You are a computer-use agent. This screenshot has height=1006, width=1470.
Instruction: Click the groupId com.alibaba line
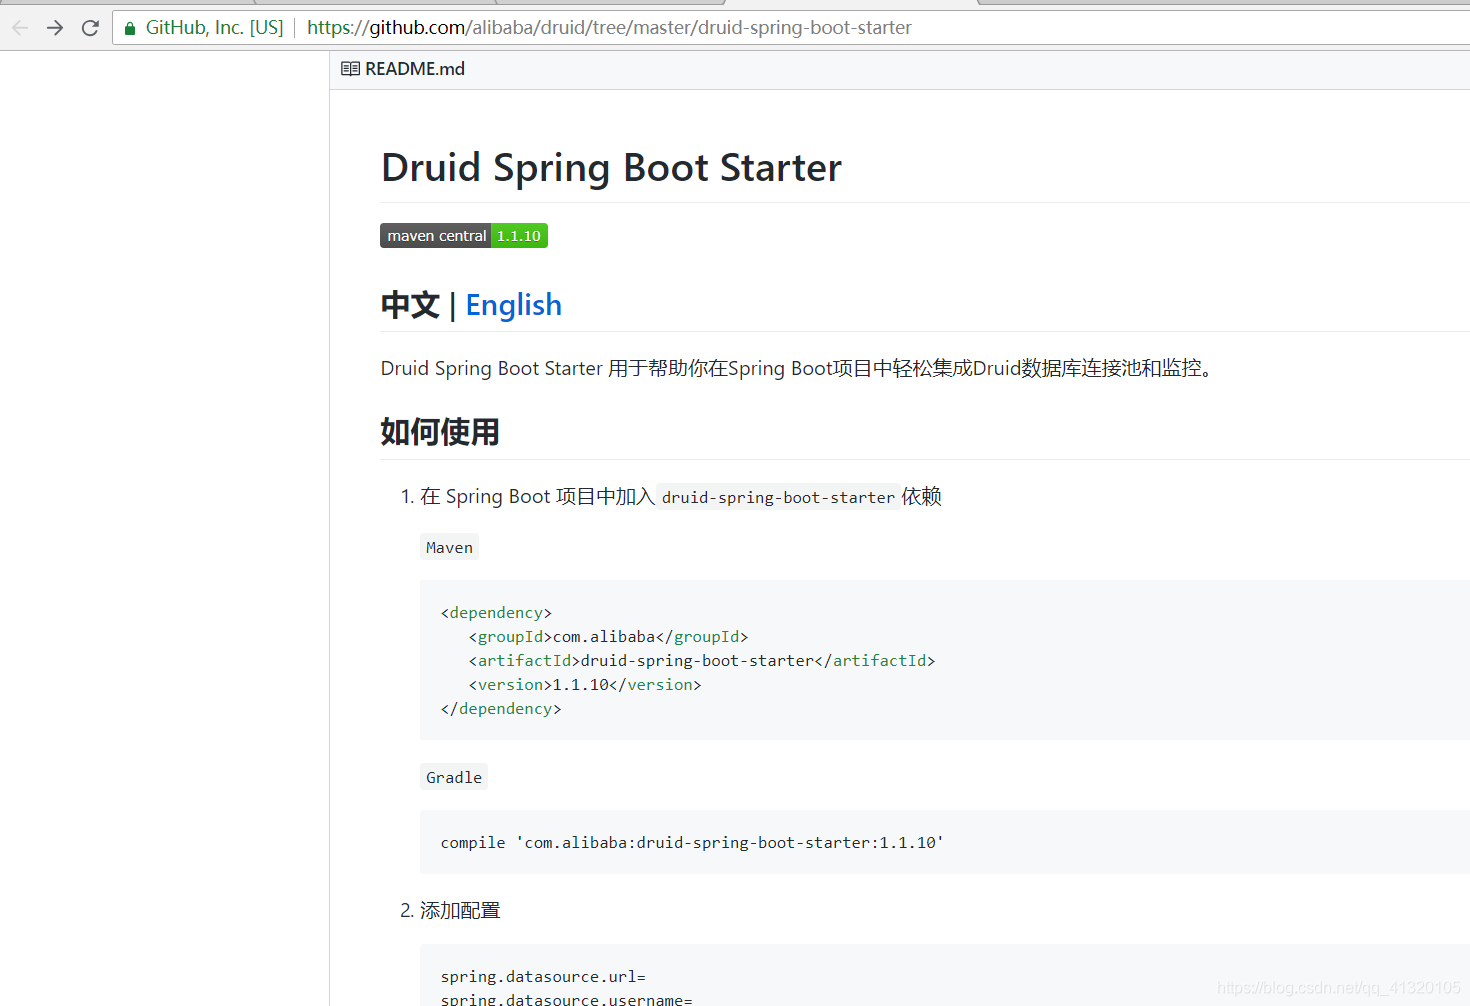pyautogui.click(x=608, y=637)
